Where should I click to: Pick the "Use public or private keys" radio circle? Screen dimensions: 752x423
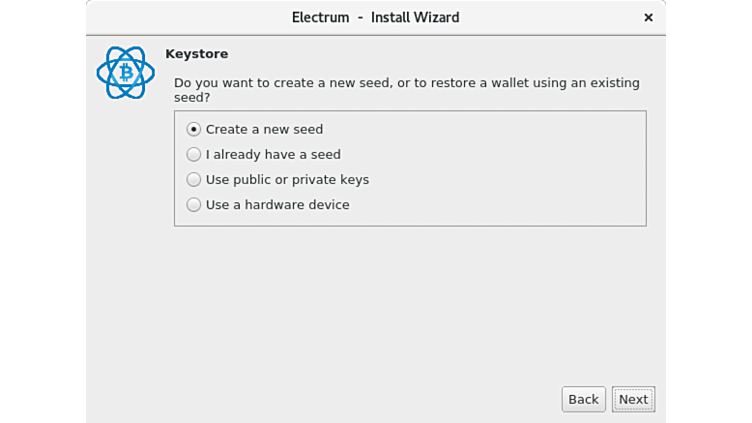pos(194,180)
